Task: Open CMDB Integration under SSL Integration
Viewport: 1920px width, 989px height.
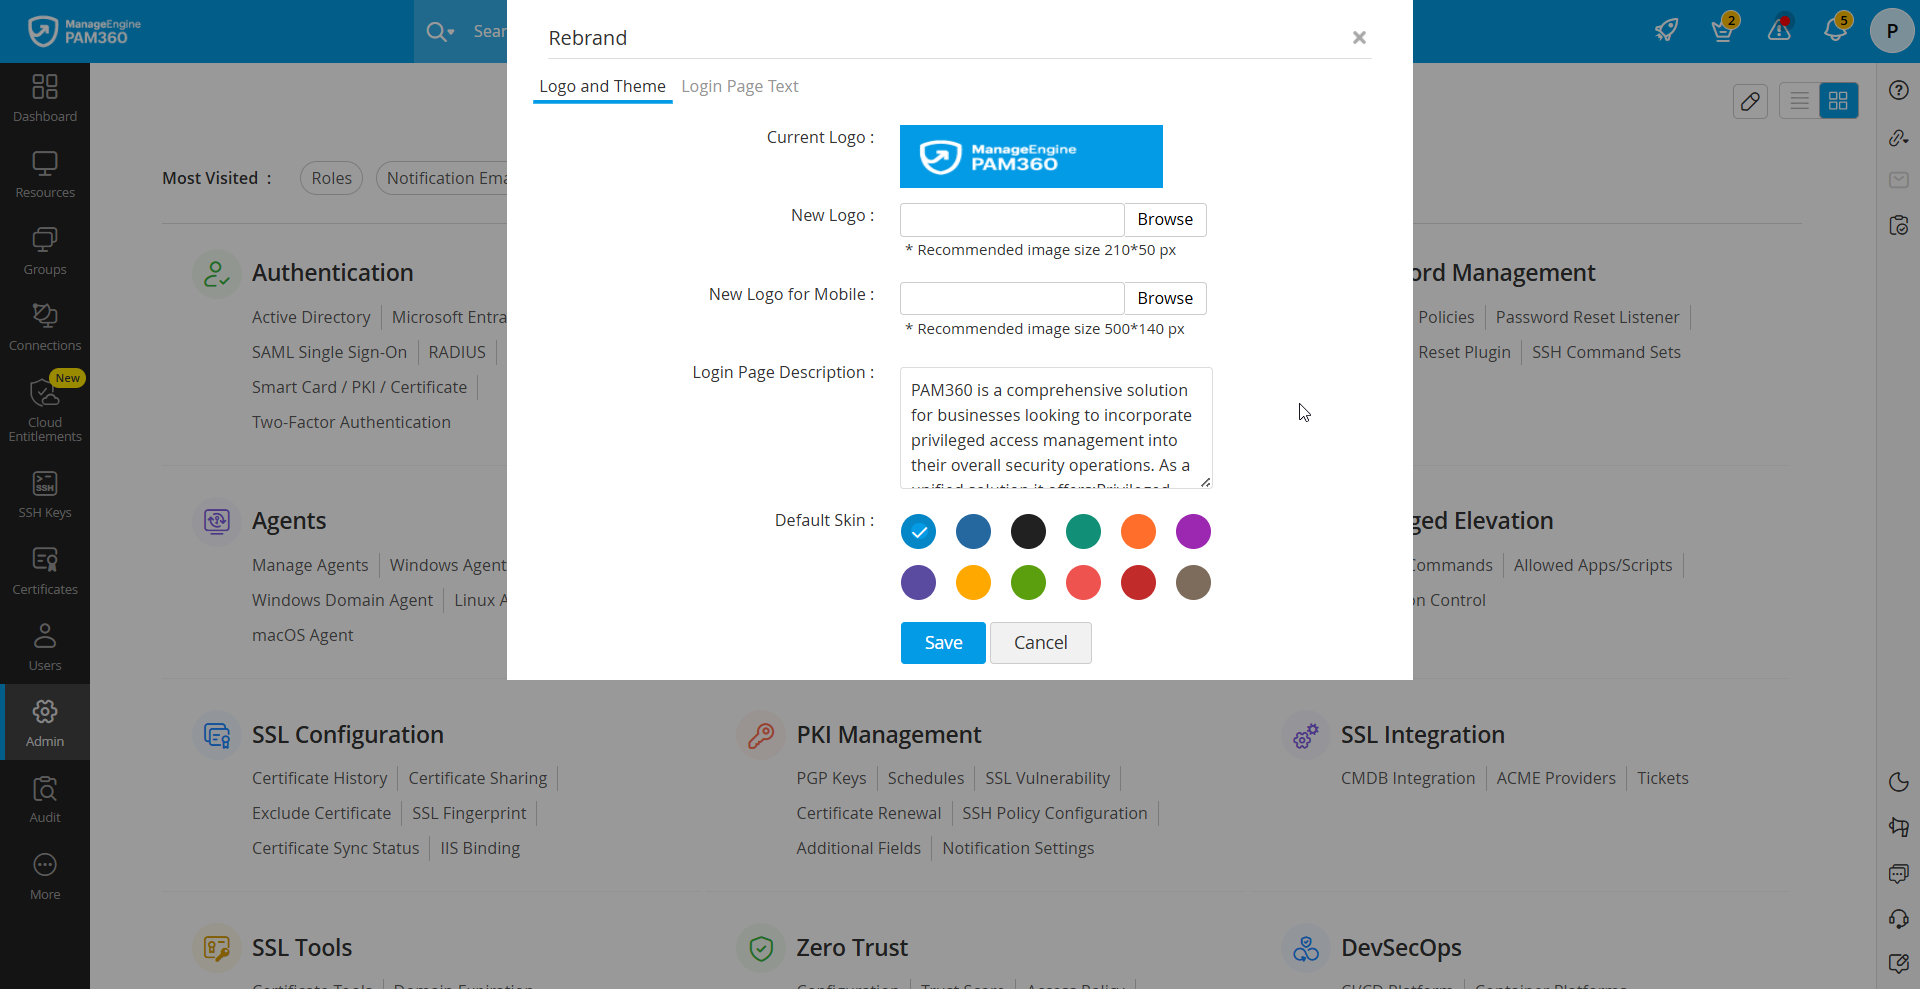Action: pyautogui.click(x=1408, y=778)
